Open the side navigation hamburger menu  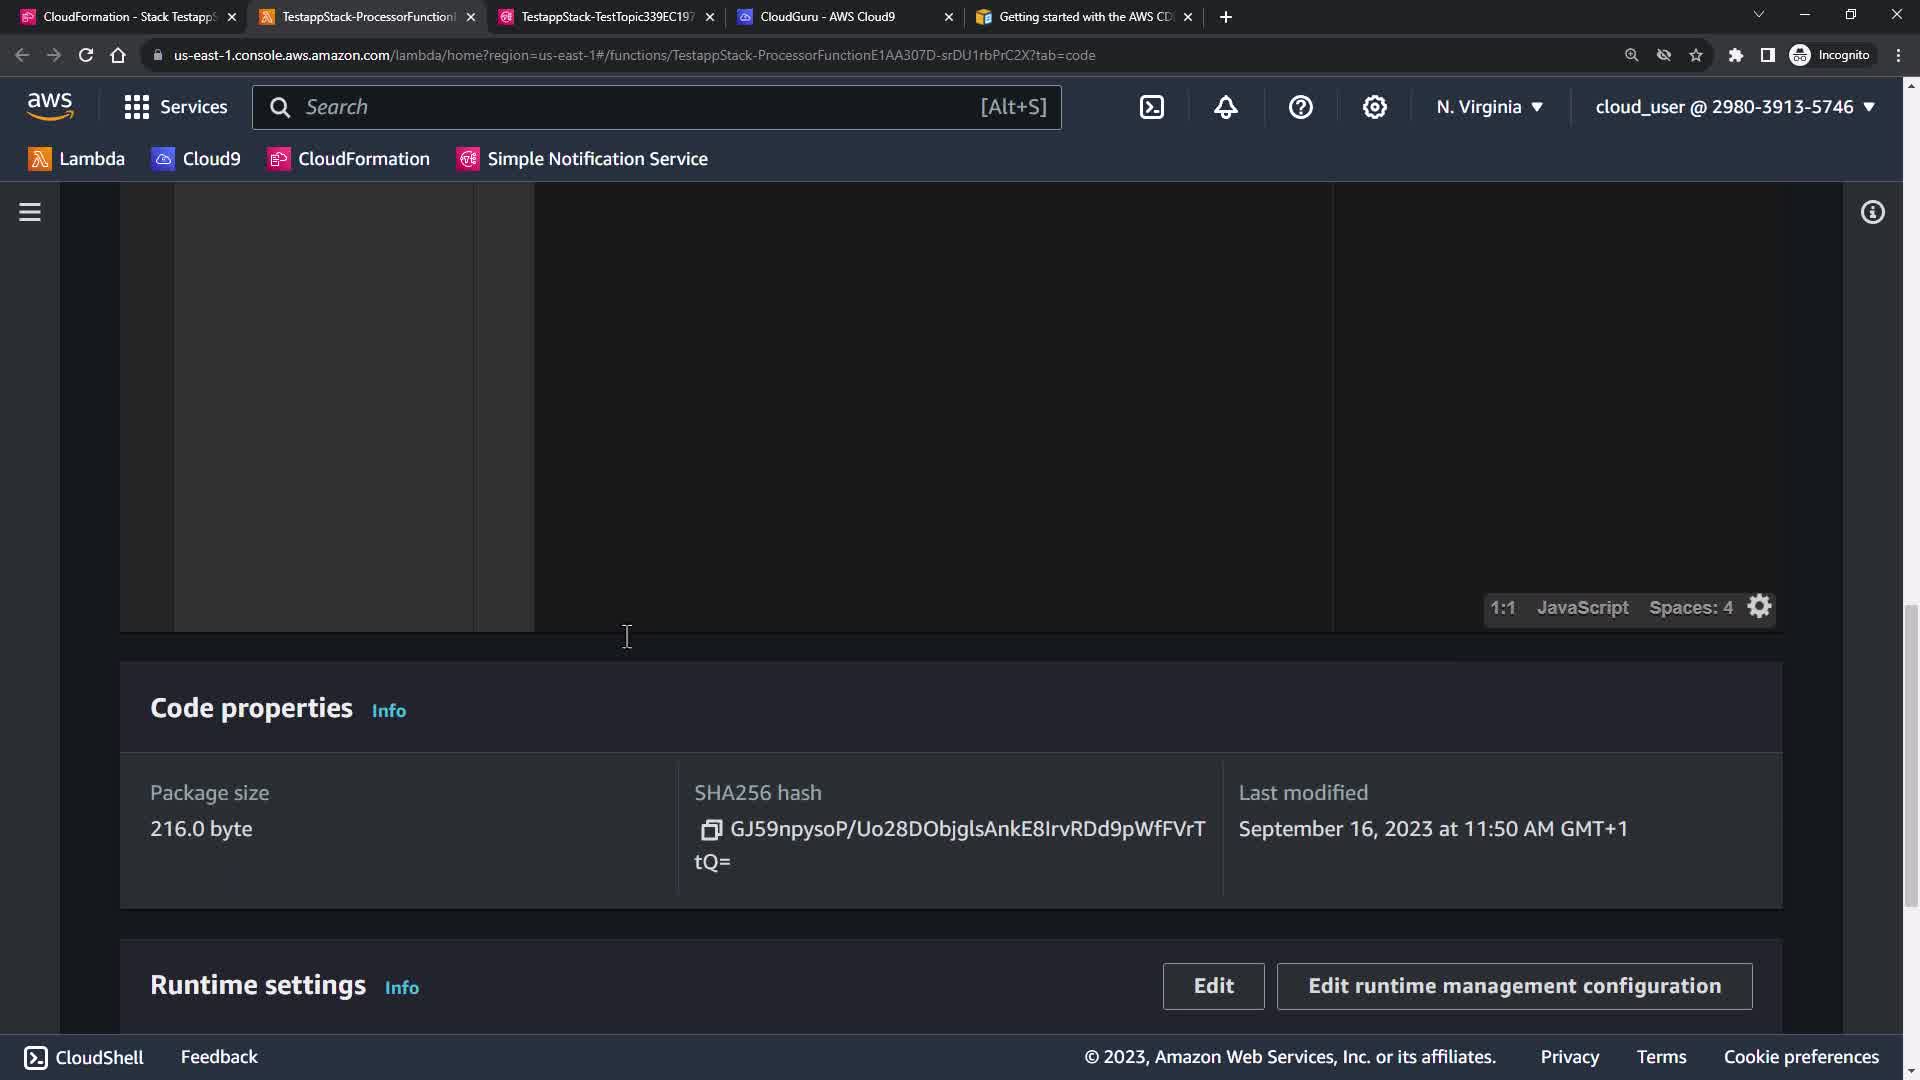(30, 212)
